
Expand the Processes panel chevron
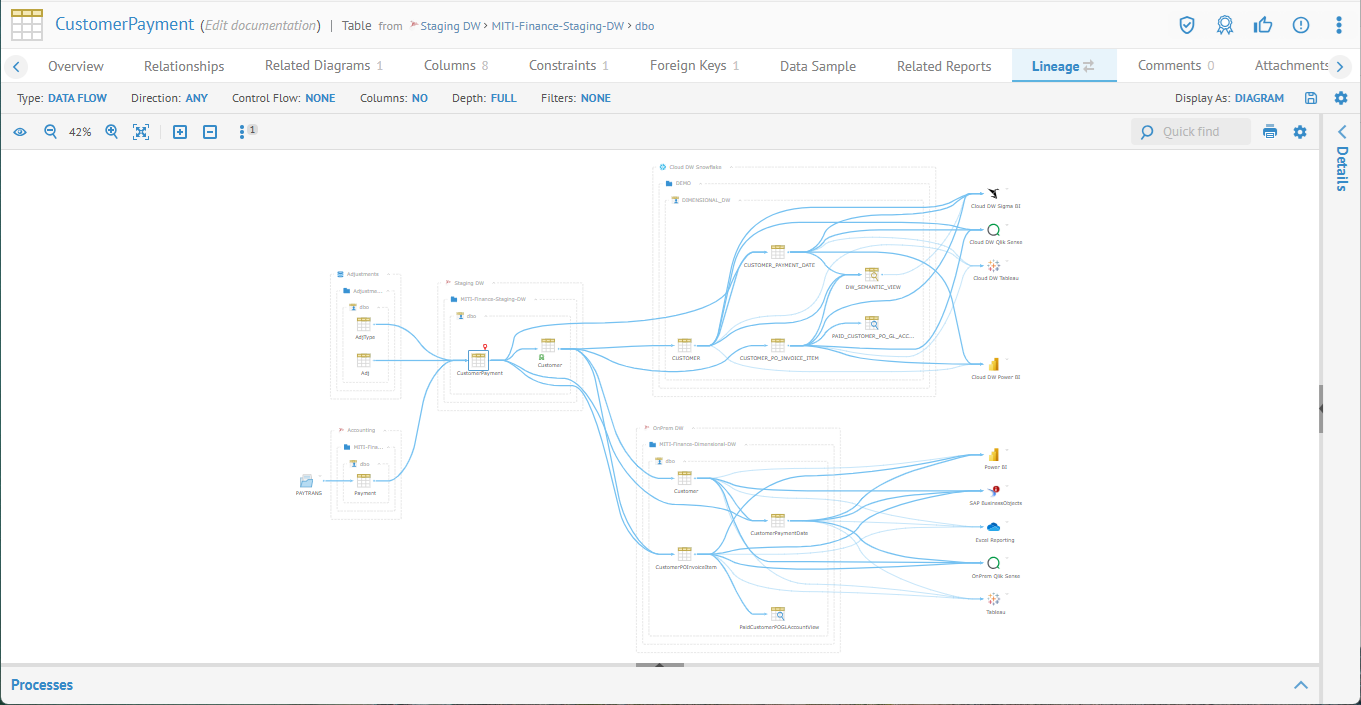pyautogui.click(x=1301, y=685)
